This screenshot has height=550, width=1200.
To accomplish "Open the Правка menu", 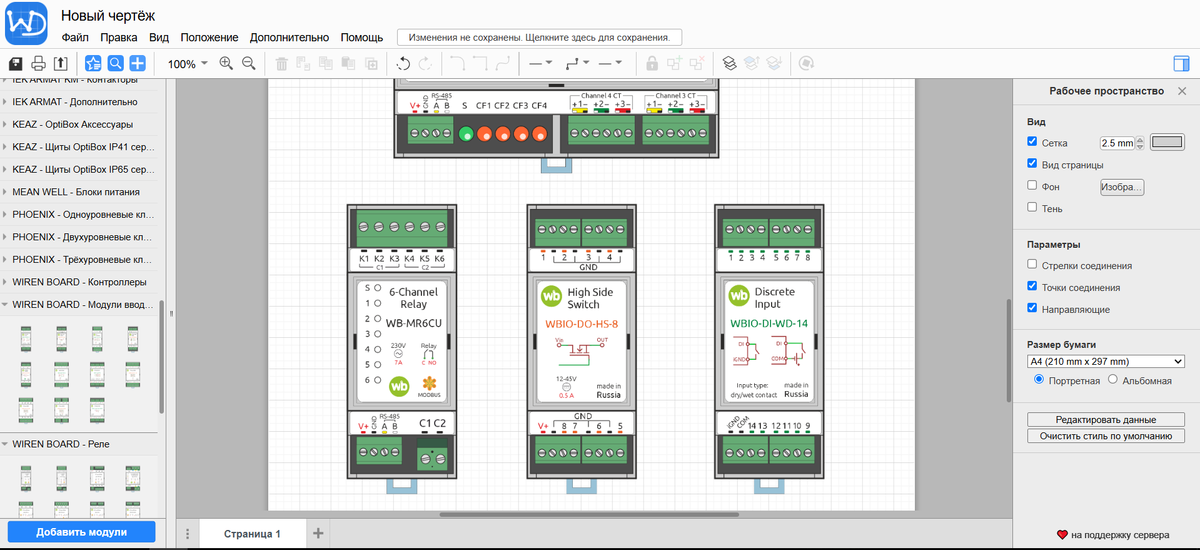I will (x=118, y=37).
